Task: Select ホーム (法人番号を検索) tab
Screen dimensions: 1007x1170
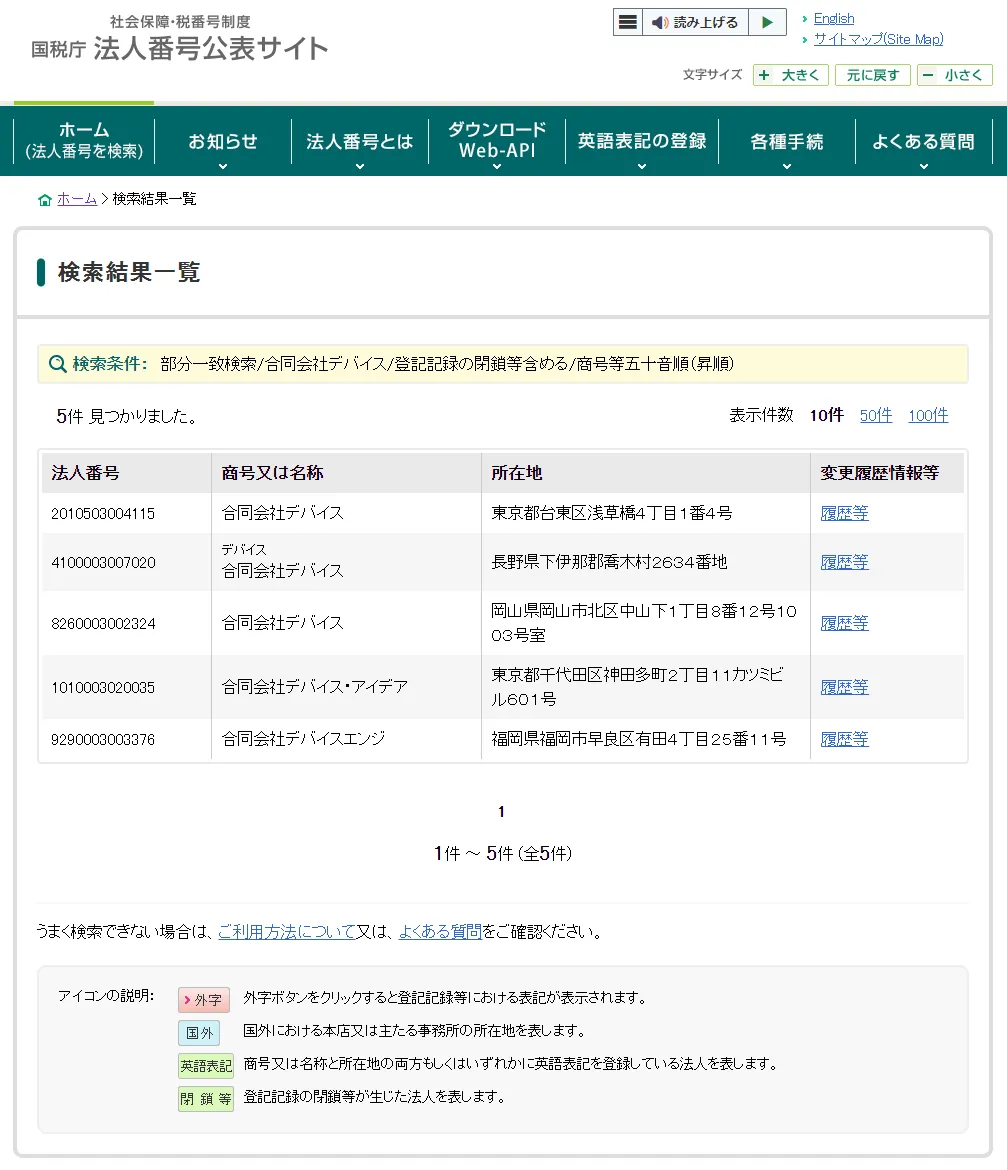Action: pos(84,140)
